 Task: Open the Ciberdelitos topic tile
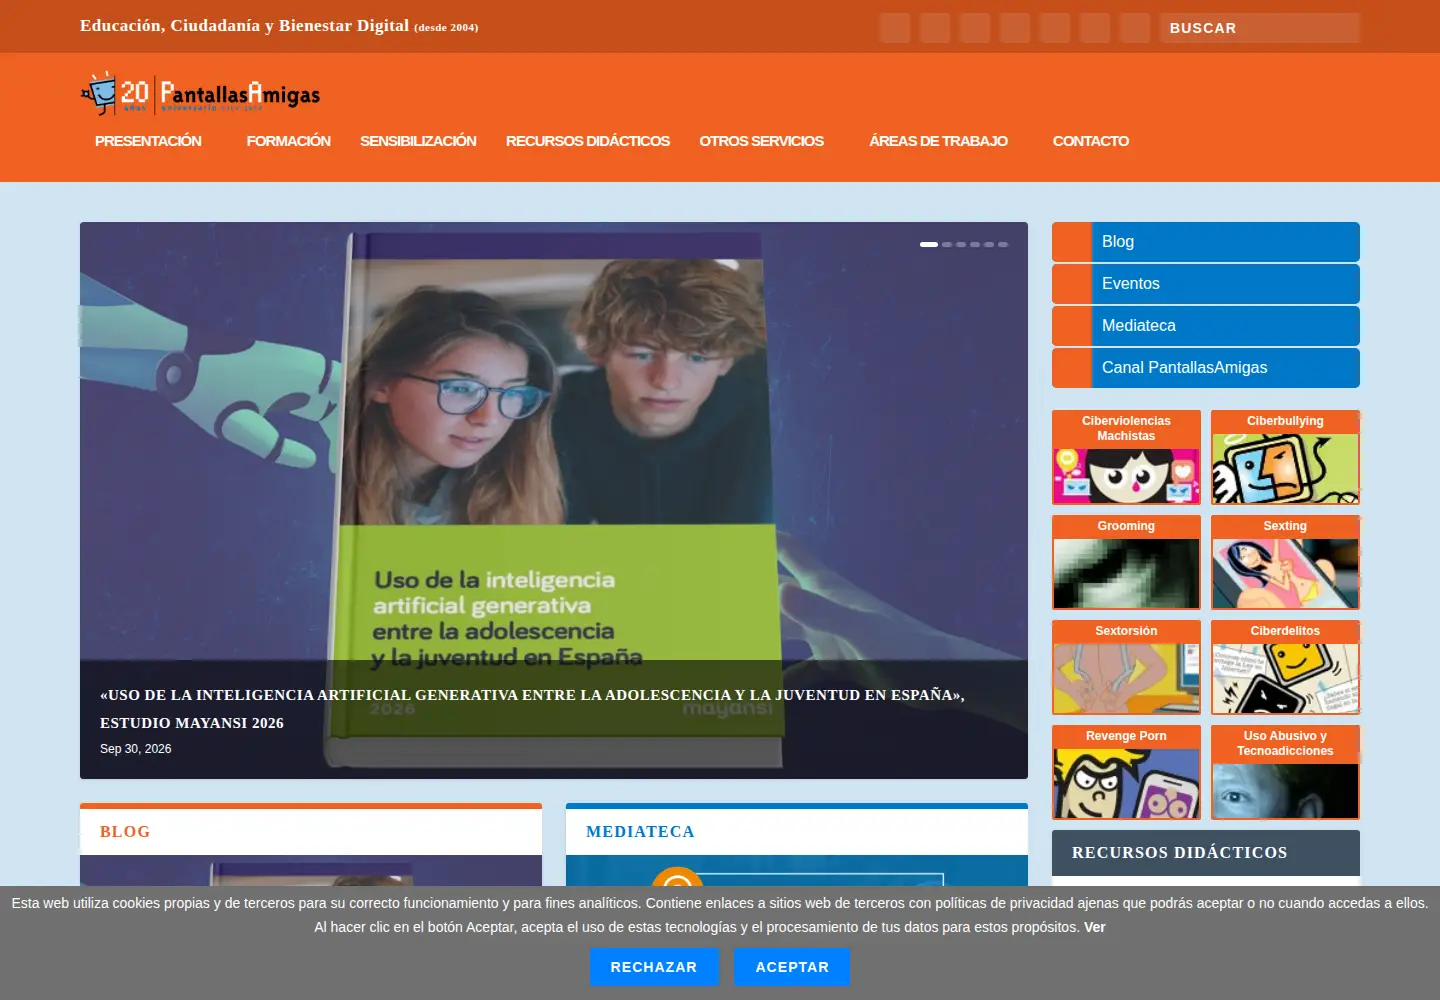1285,667
